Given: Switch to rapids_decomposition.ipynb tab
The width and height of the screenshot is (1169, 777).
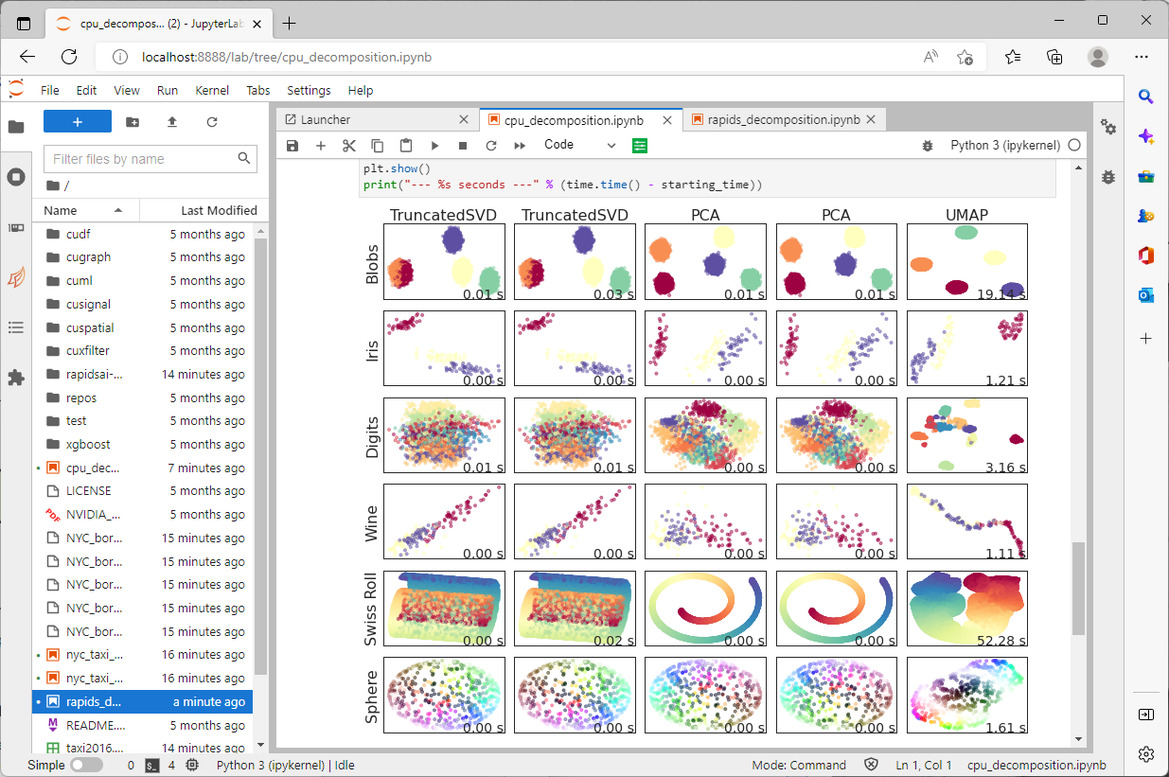Looking at the screenshot, I should coord(784,120).
